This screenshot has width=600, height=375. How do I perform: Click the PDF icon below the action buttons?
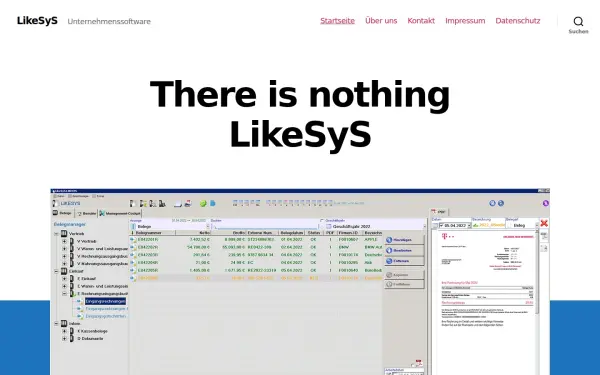pos(418,362)
